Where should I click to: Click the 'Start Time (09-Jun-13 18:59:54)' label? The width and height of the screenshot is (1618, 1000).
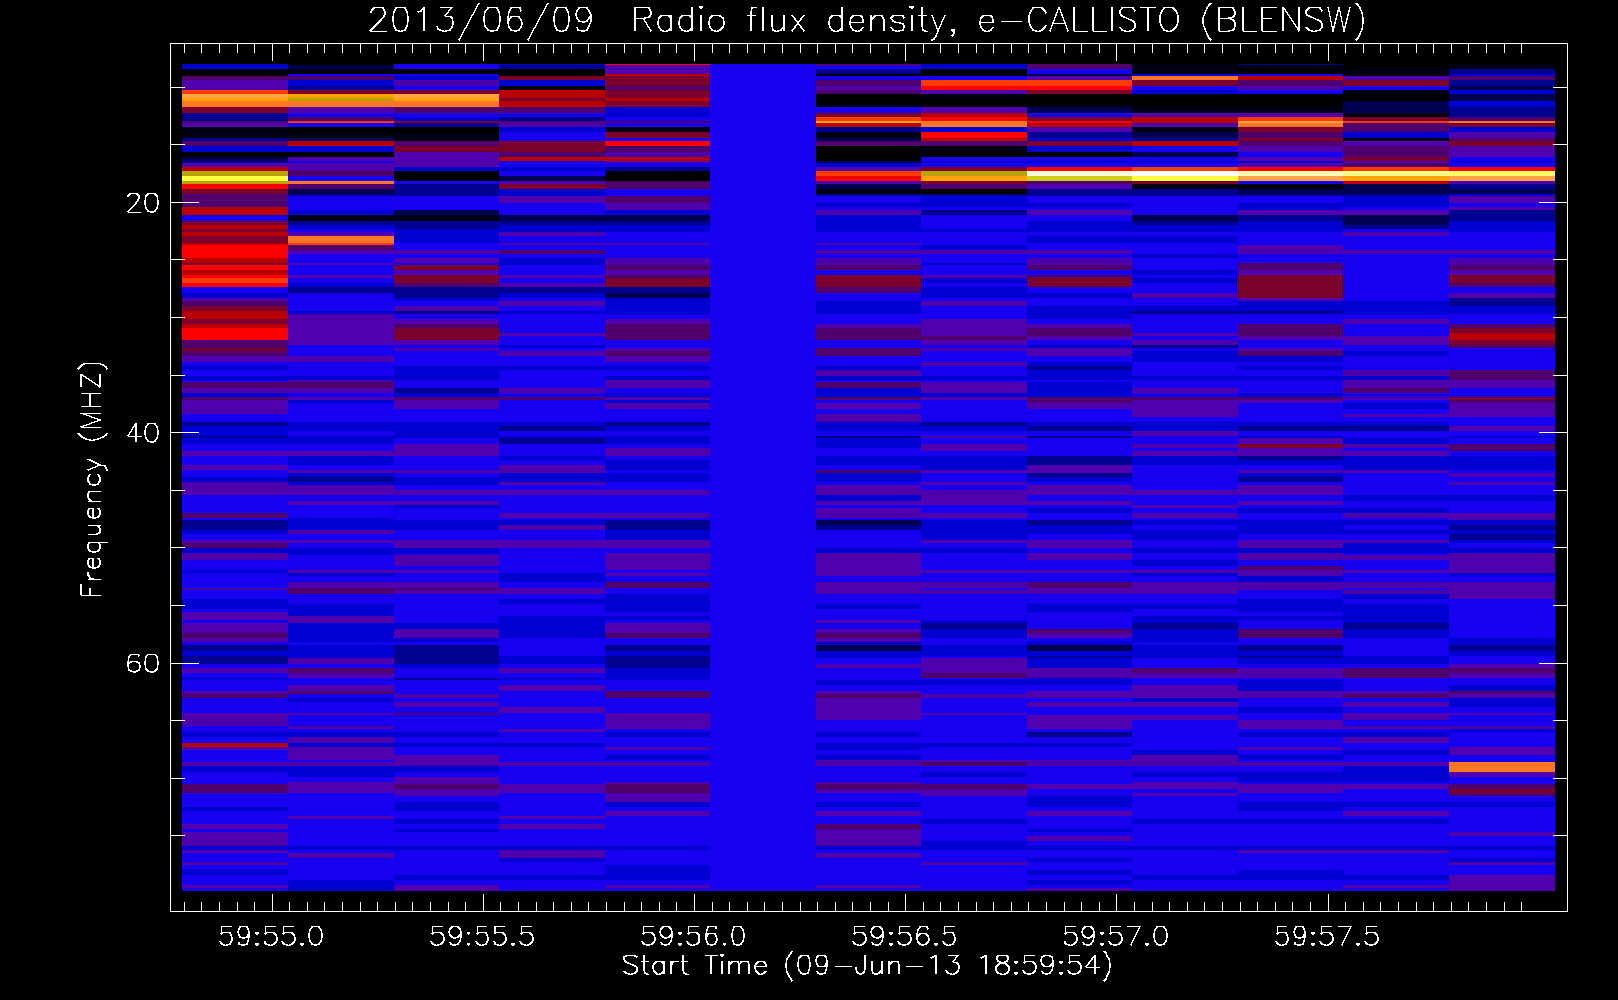coord(867,966)
